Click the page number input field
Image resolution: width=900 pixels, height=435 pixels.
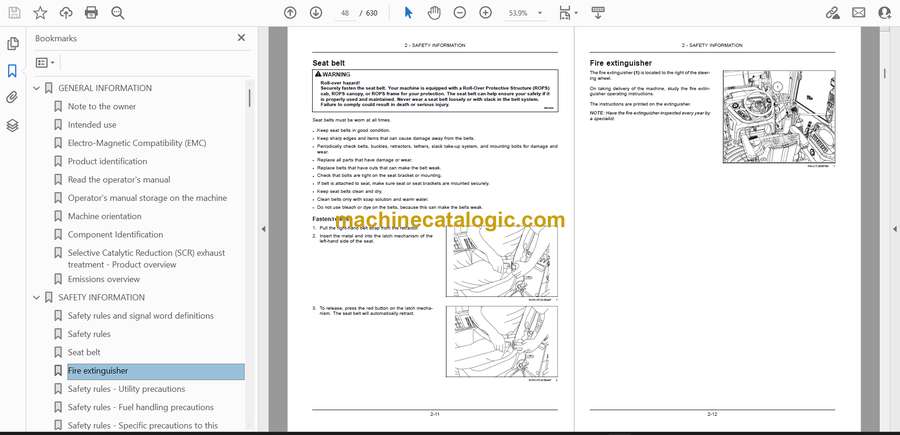345,13
